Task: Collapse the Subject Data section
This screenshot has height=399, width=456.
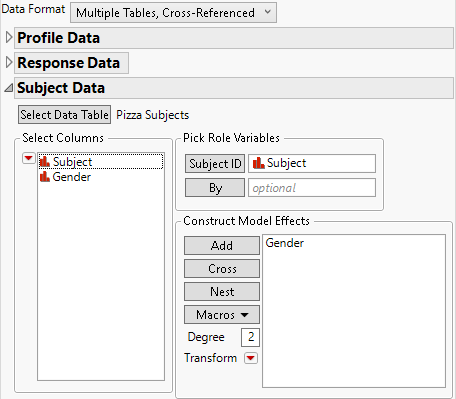Action: pyautogui.click(x=9, y=88)
